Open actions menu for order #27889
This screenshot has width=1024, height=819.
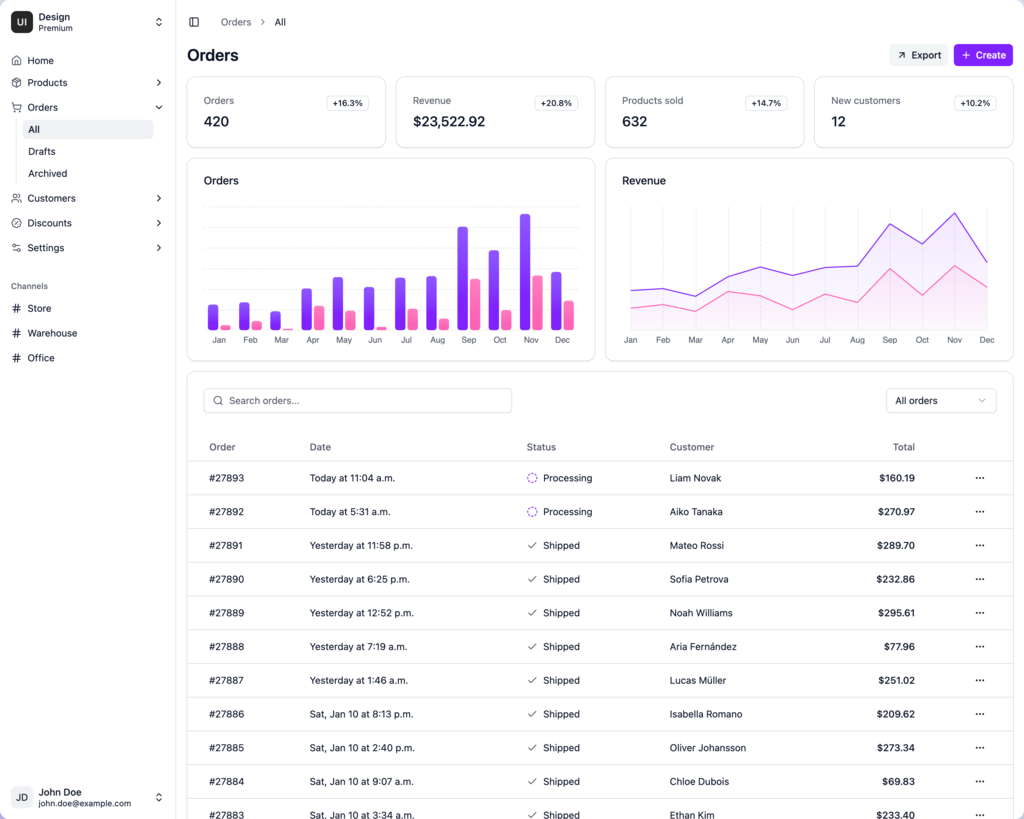tap(979, 613)
